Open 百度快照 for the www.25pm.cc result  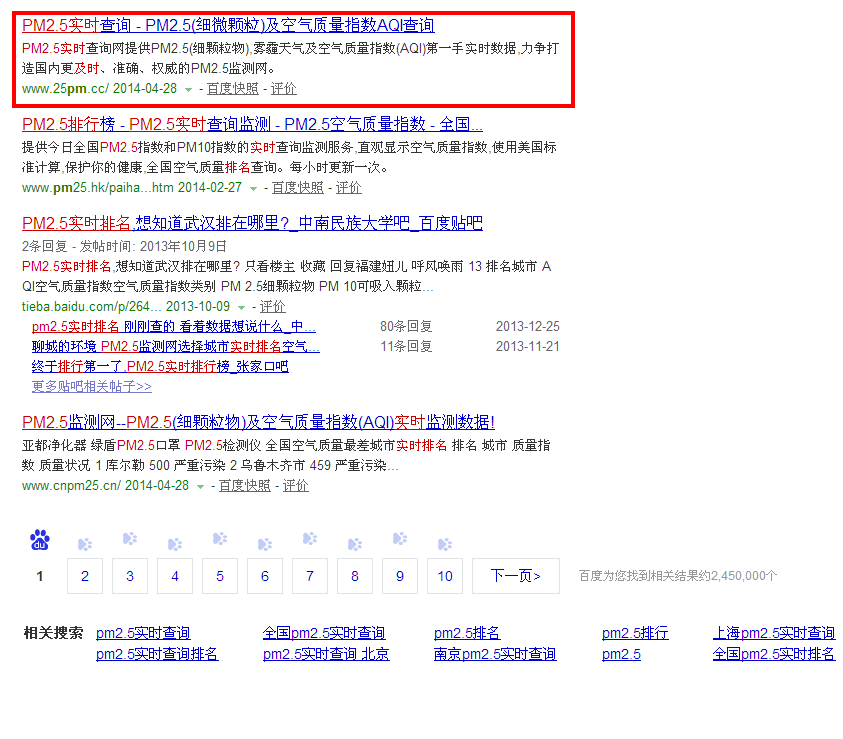[232, 88]
